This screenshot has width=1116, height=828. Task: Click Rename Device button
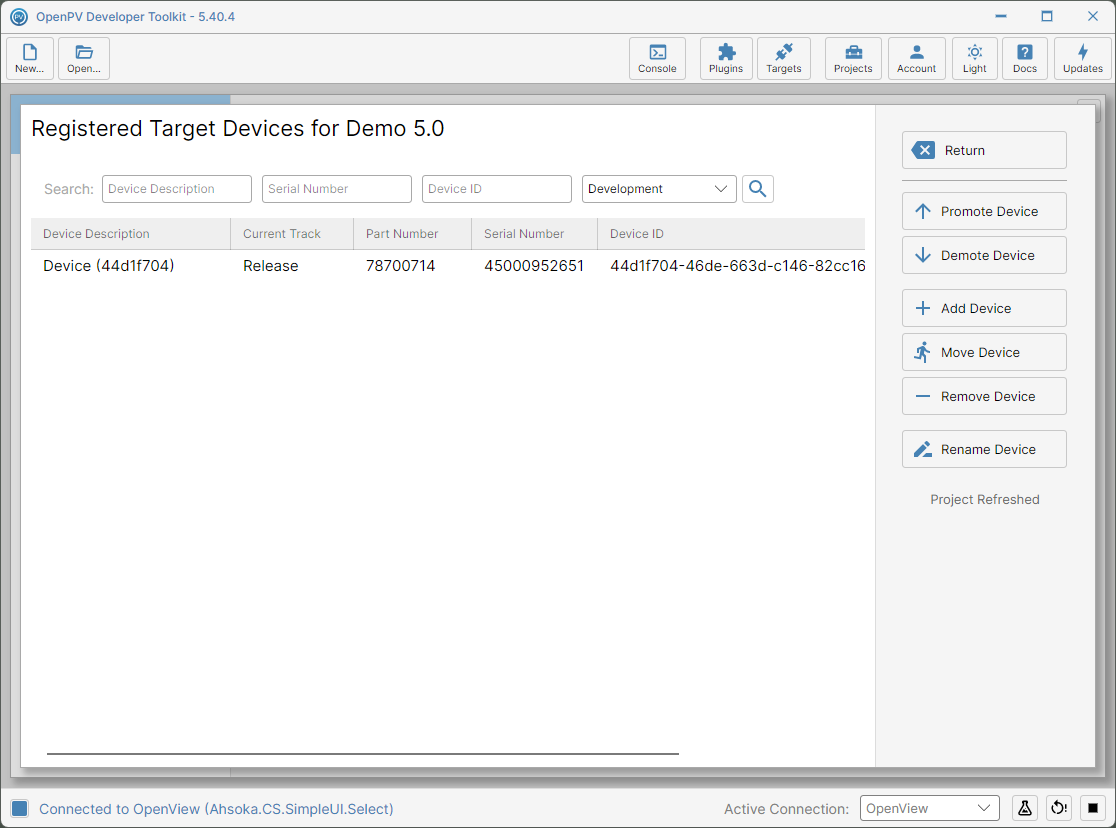[x=984, y=449]
